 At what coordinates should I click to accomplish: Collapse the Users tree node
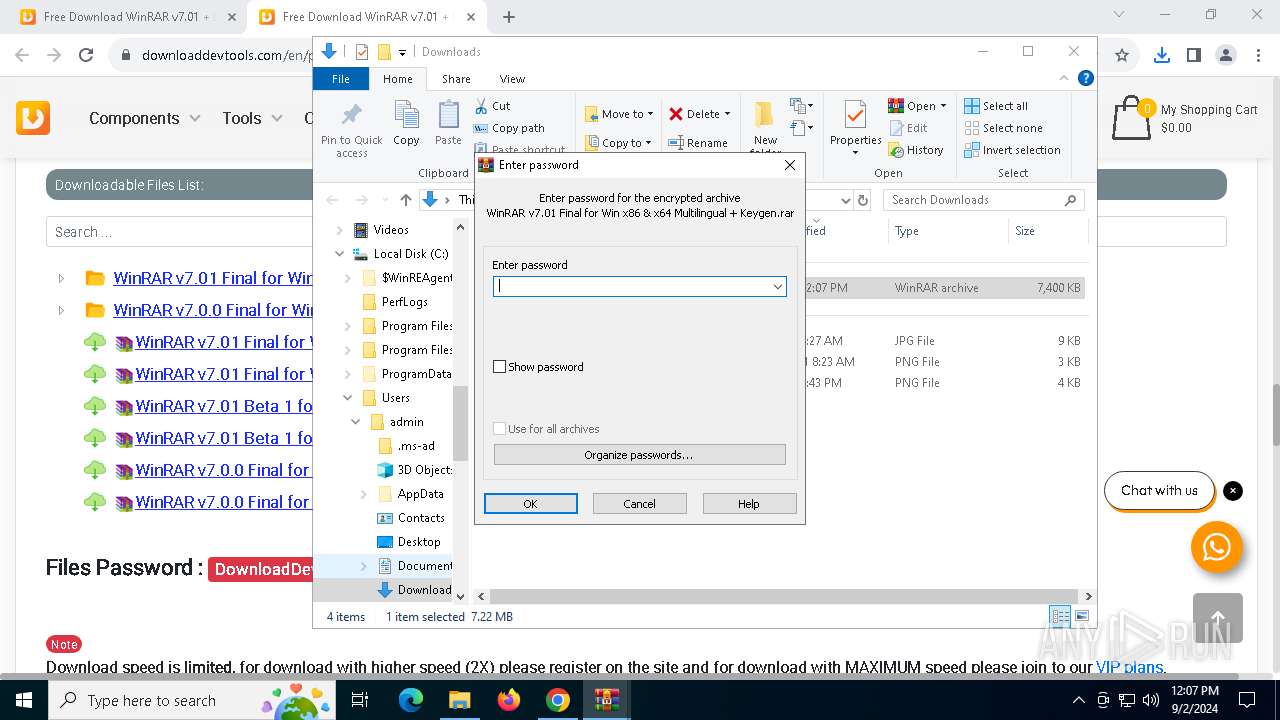[x=348, y=398]
